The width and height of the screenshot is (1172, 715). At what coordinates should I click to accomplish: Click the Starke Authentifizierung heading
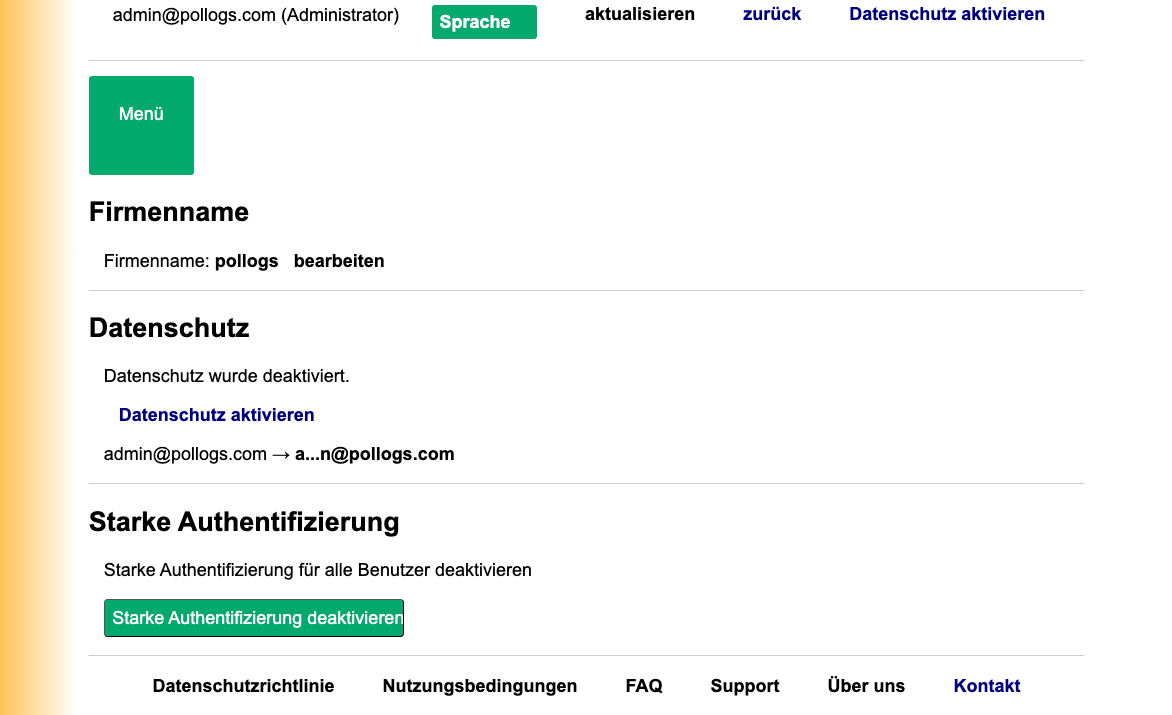244,522
